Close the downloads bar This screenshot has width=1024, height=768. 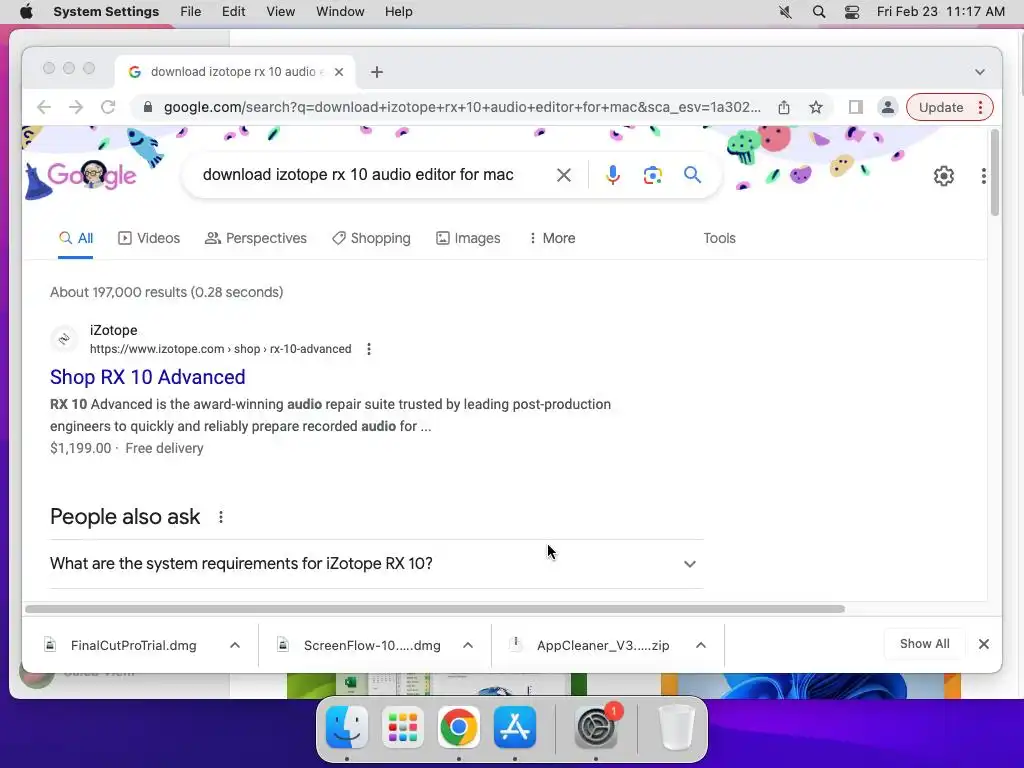pos(984,644)
